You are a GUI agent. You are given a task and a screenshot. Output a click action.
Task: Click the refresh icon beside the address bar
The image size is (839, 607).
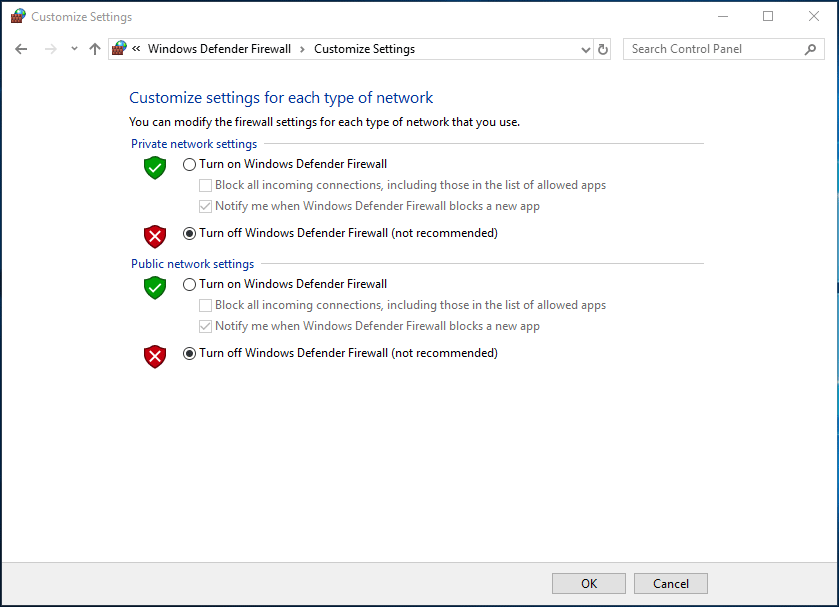(x=602, y=48)
